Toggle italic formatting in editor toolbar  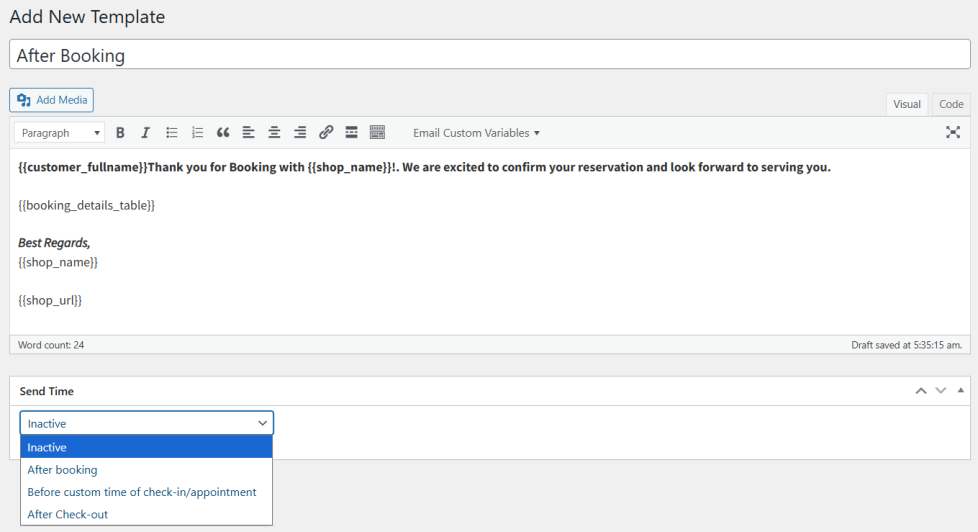click(145, 133)
